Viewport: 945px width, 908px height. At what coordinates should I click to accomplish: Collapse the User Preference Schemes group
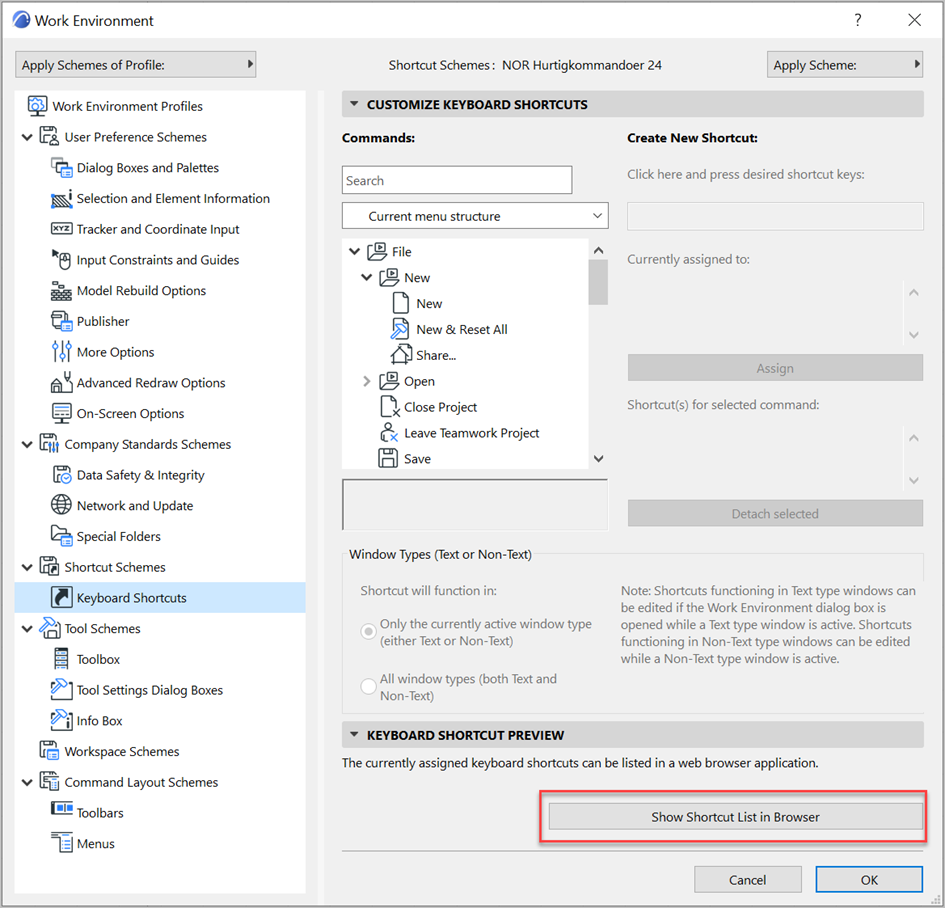(27, 137)
